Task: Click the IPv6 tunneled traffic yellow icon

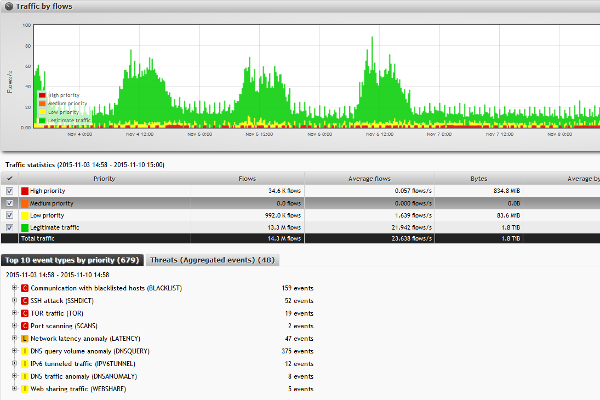Action: pyautogui.click(x=25, y=364)
